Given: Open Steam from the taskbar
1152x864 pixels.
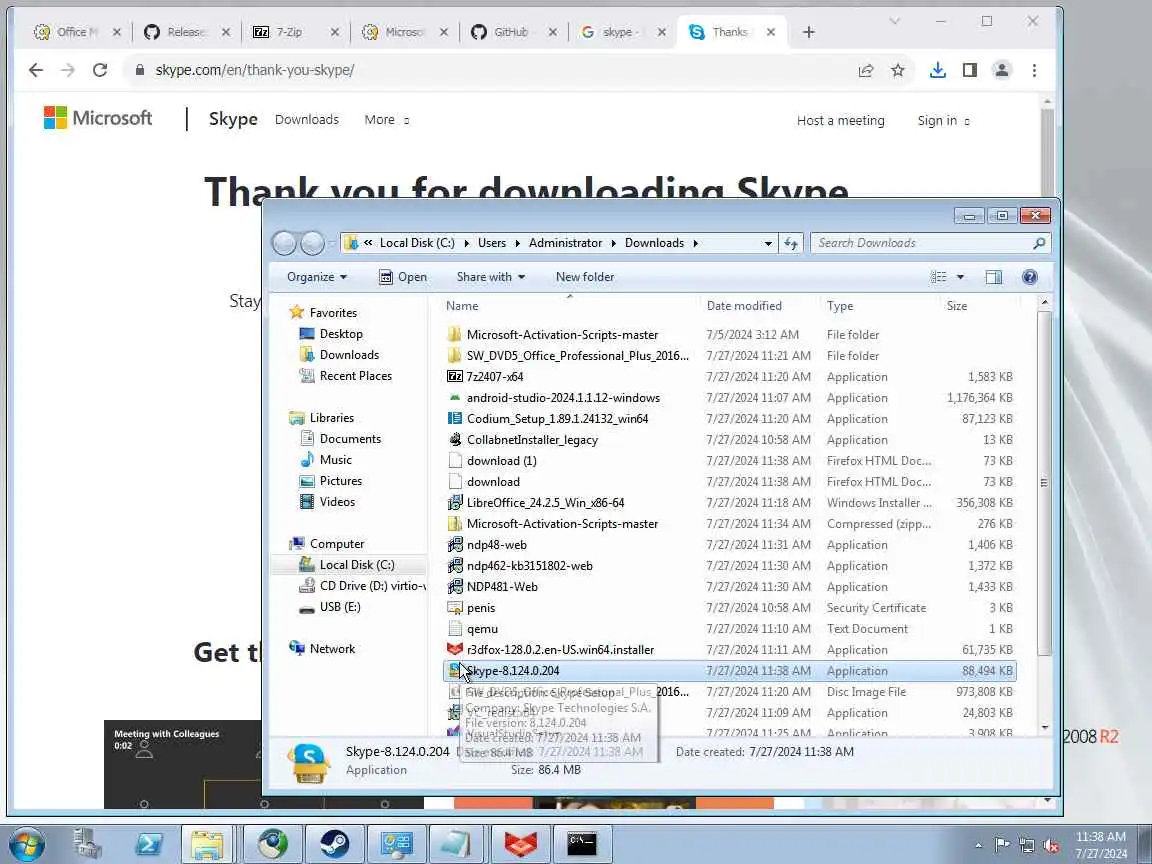Looking at the screenshot, I should coord(334,843).
